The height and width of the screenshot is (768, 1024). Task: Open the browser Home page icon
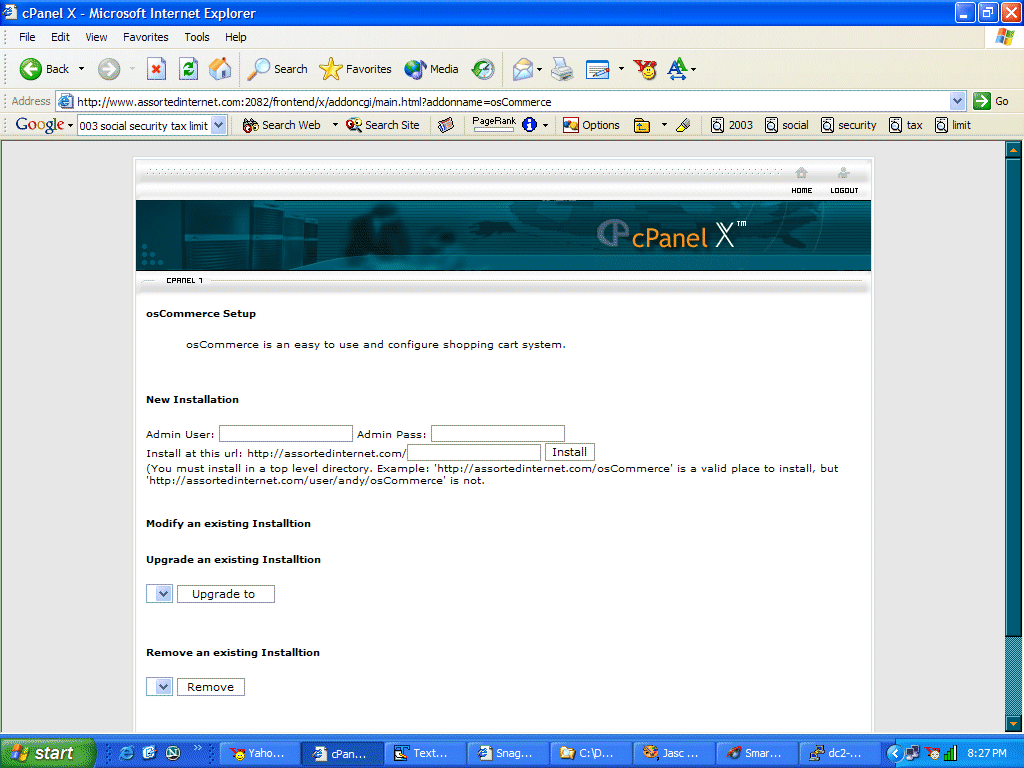220,69
